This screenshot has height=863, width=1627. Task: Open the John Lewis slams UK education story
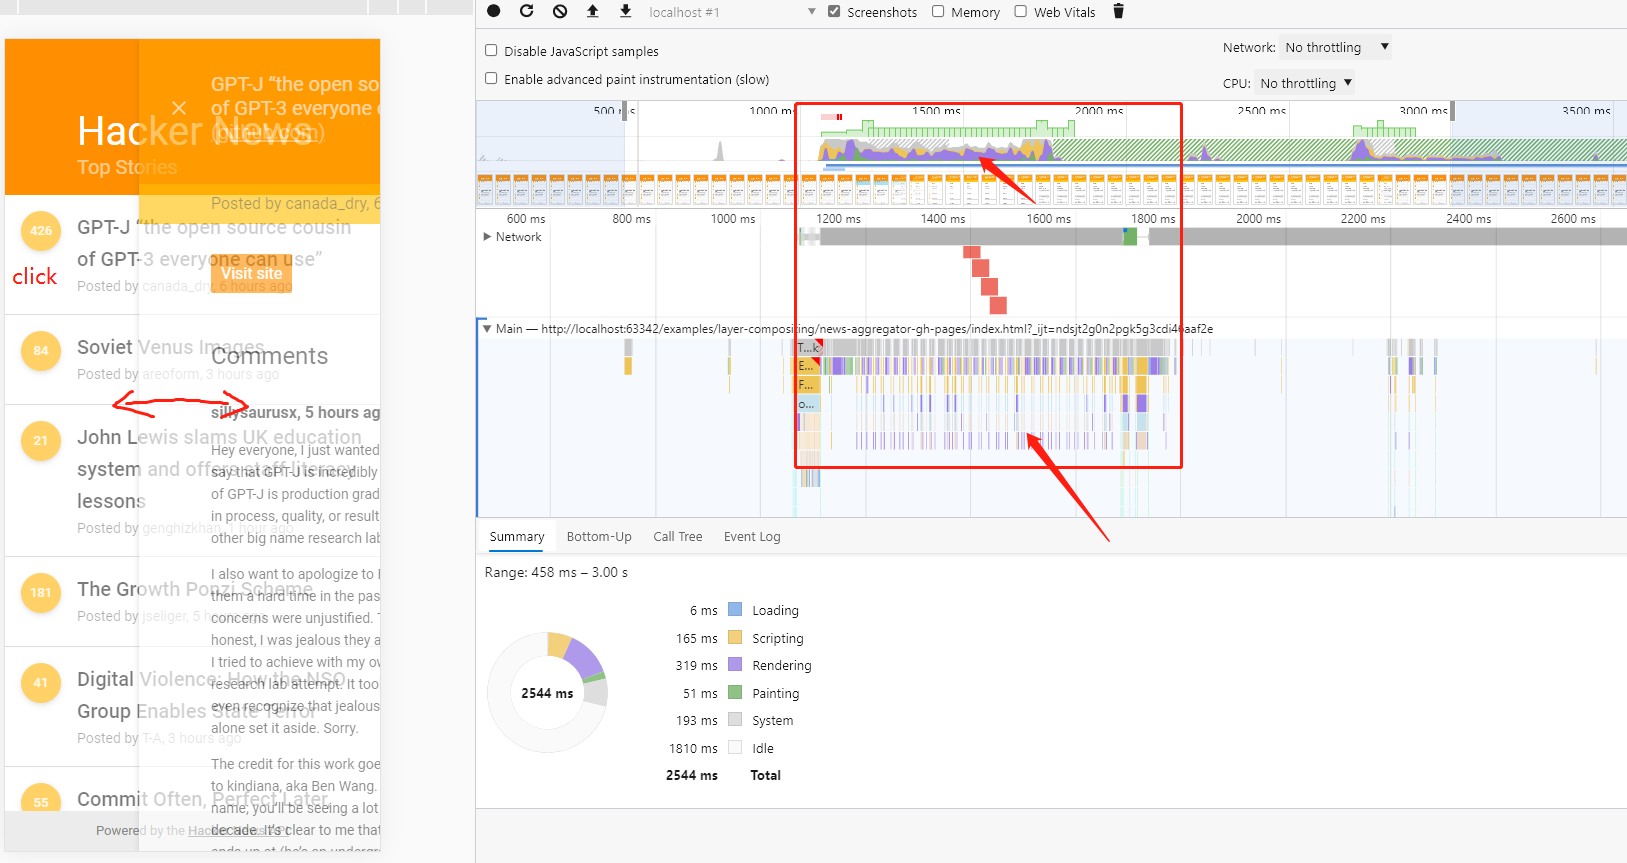tap(219, 468)
